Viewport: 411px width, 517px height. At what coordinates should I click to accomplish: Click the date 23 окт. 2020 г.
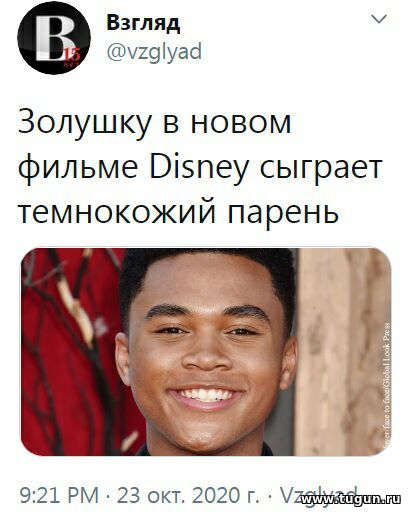[188, 495]
